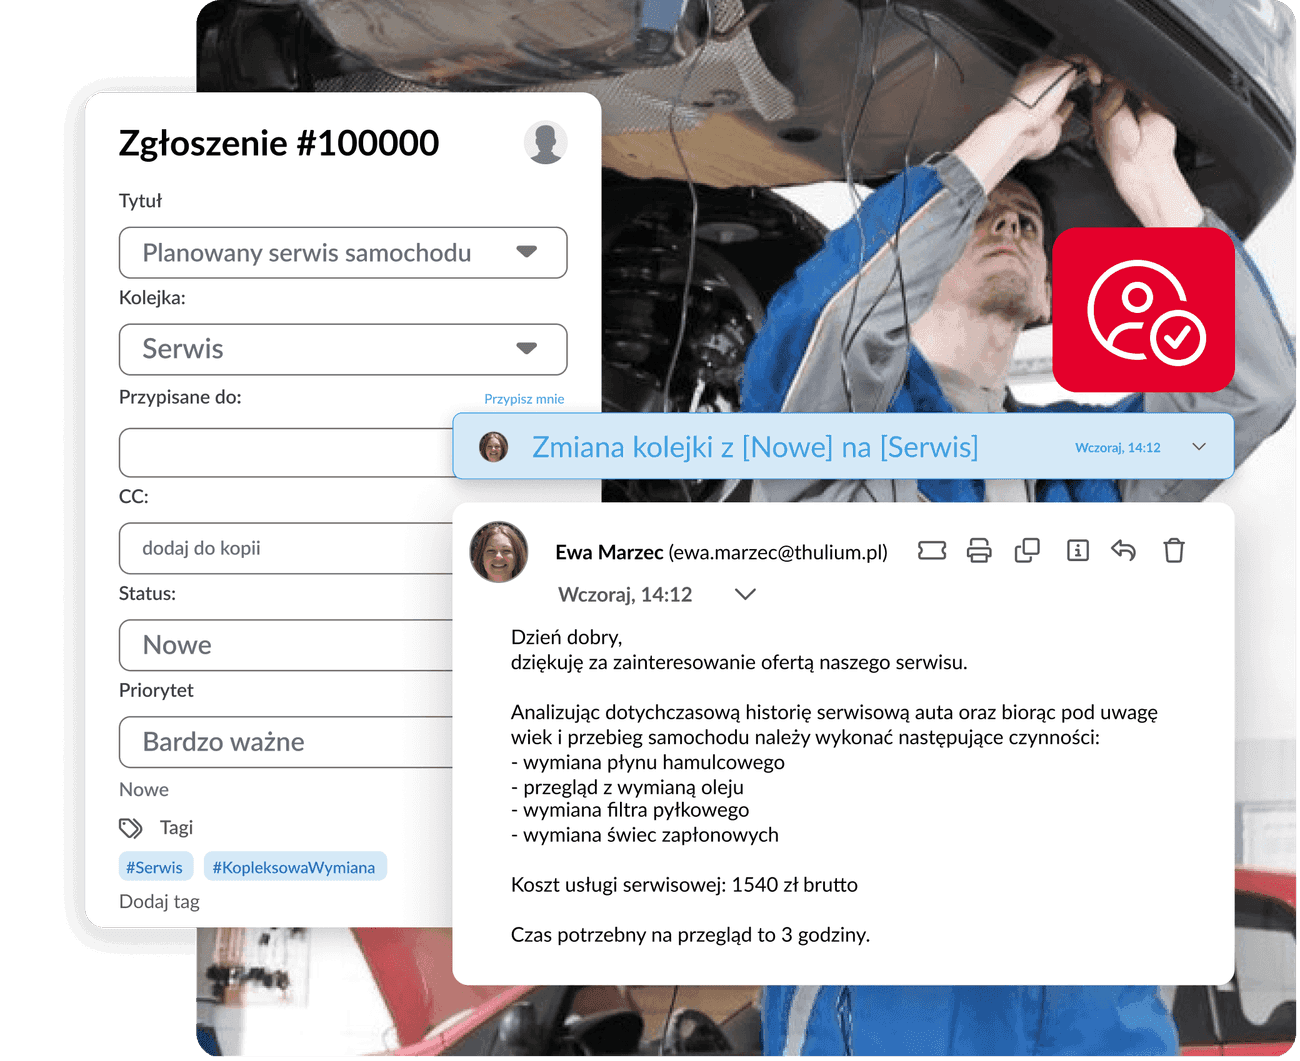Select the #Serwis tag
1300x1061 pixels.
(x=154, y=867)
